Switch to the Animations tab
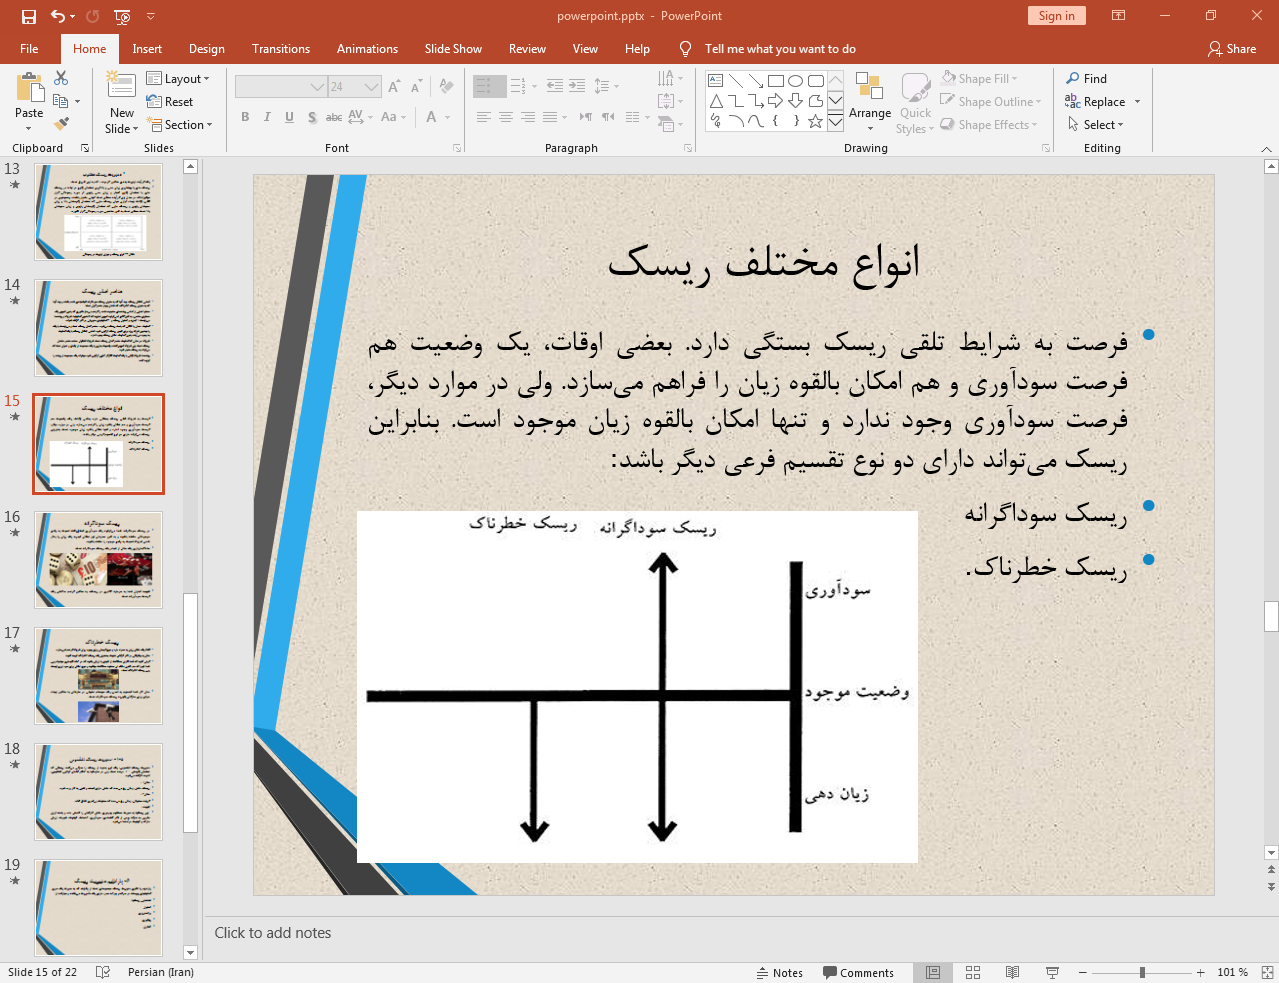This screenshot has width=1279, height=983. point(367,48)
